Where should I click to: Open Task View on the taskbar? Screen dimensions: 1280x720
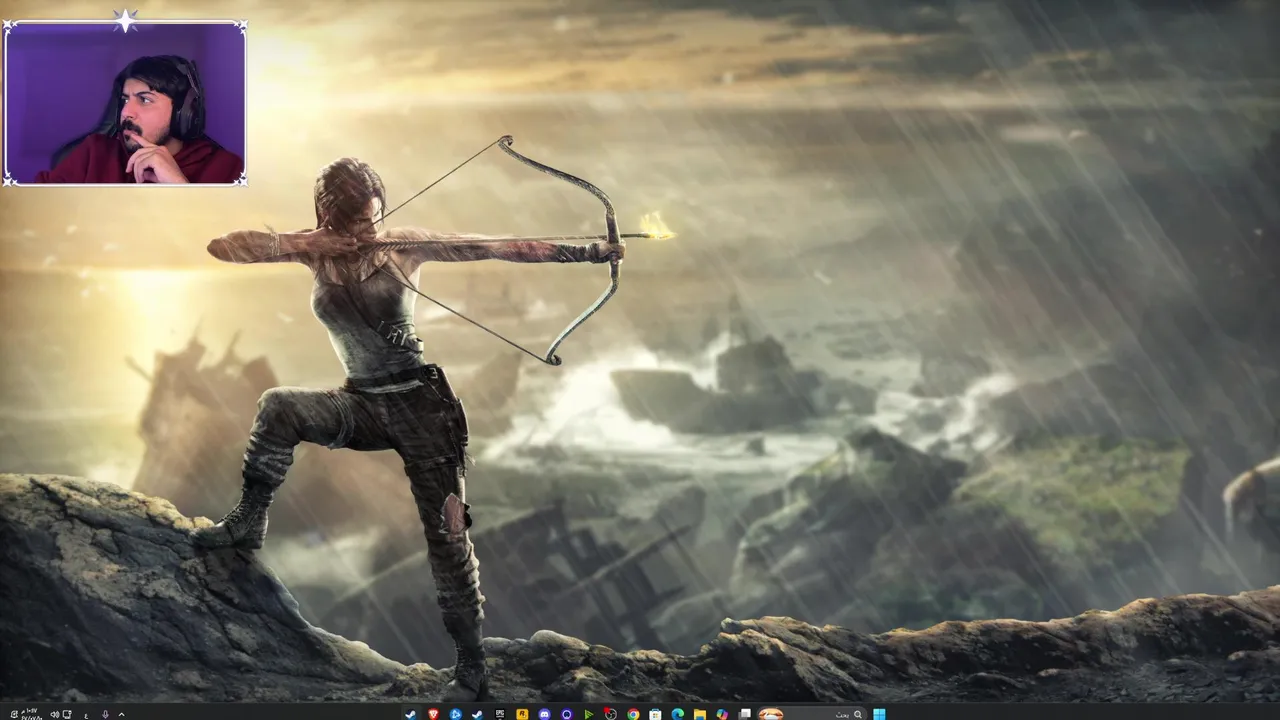pos(745,714)
